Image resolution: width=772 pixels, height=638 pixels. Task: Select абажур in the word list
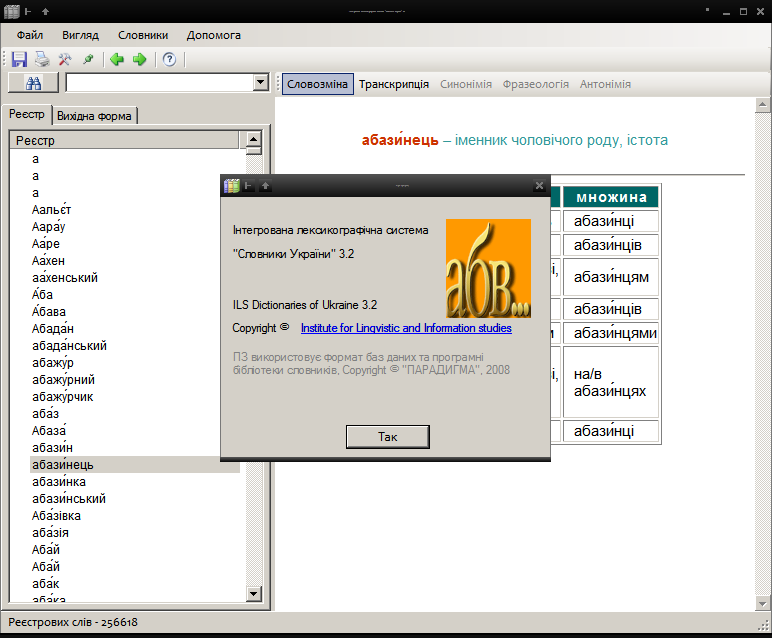[53, 363]
